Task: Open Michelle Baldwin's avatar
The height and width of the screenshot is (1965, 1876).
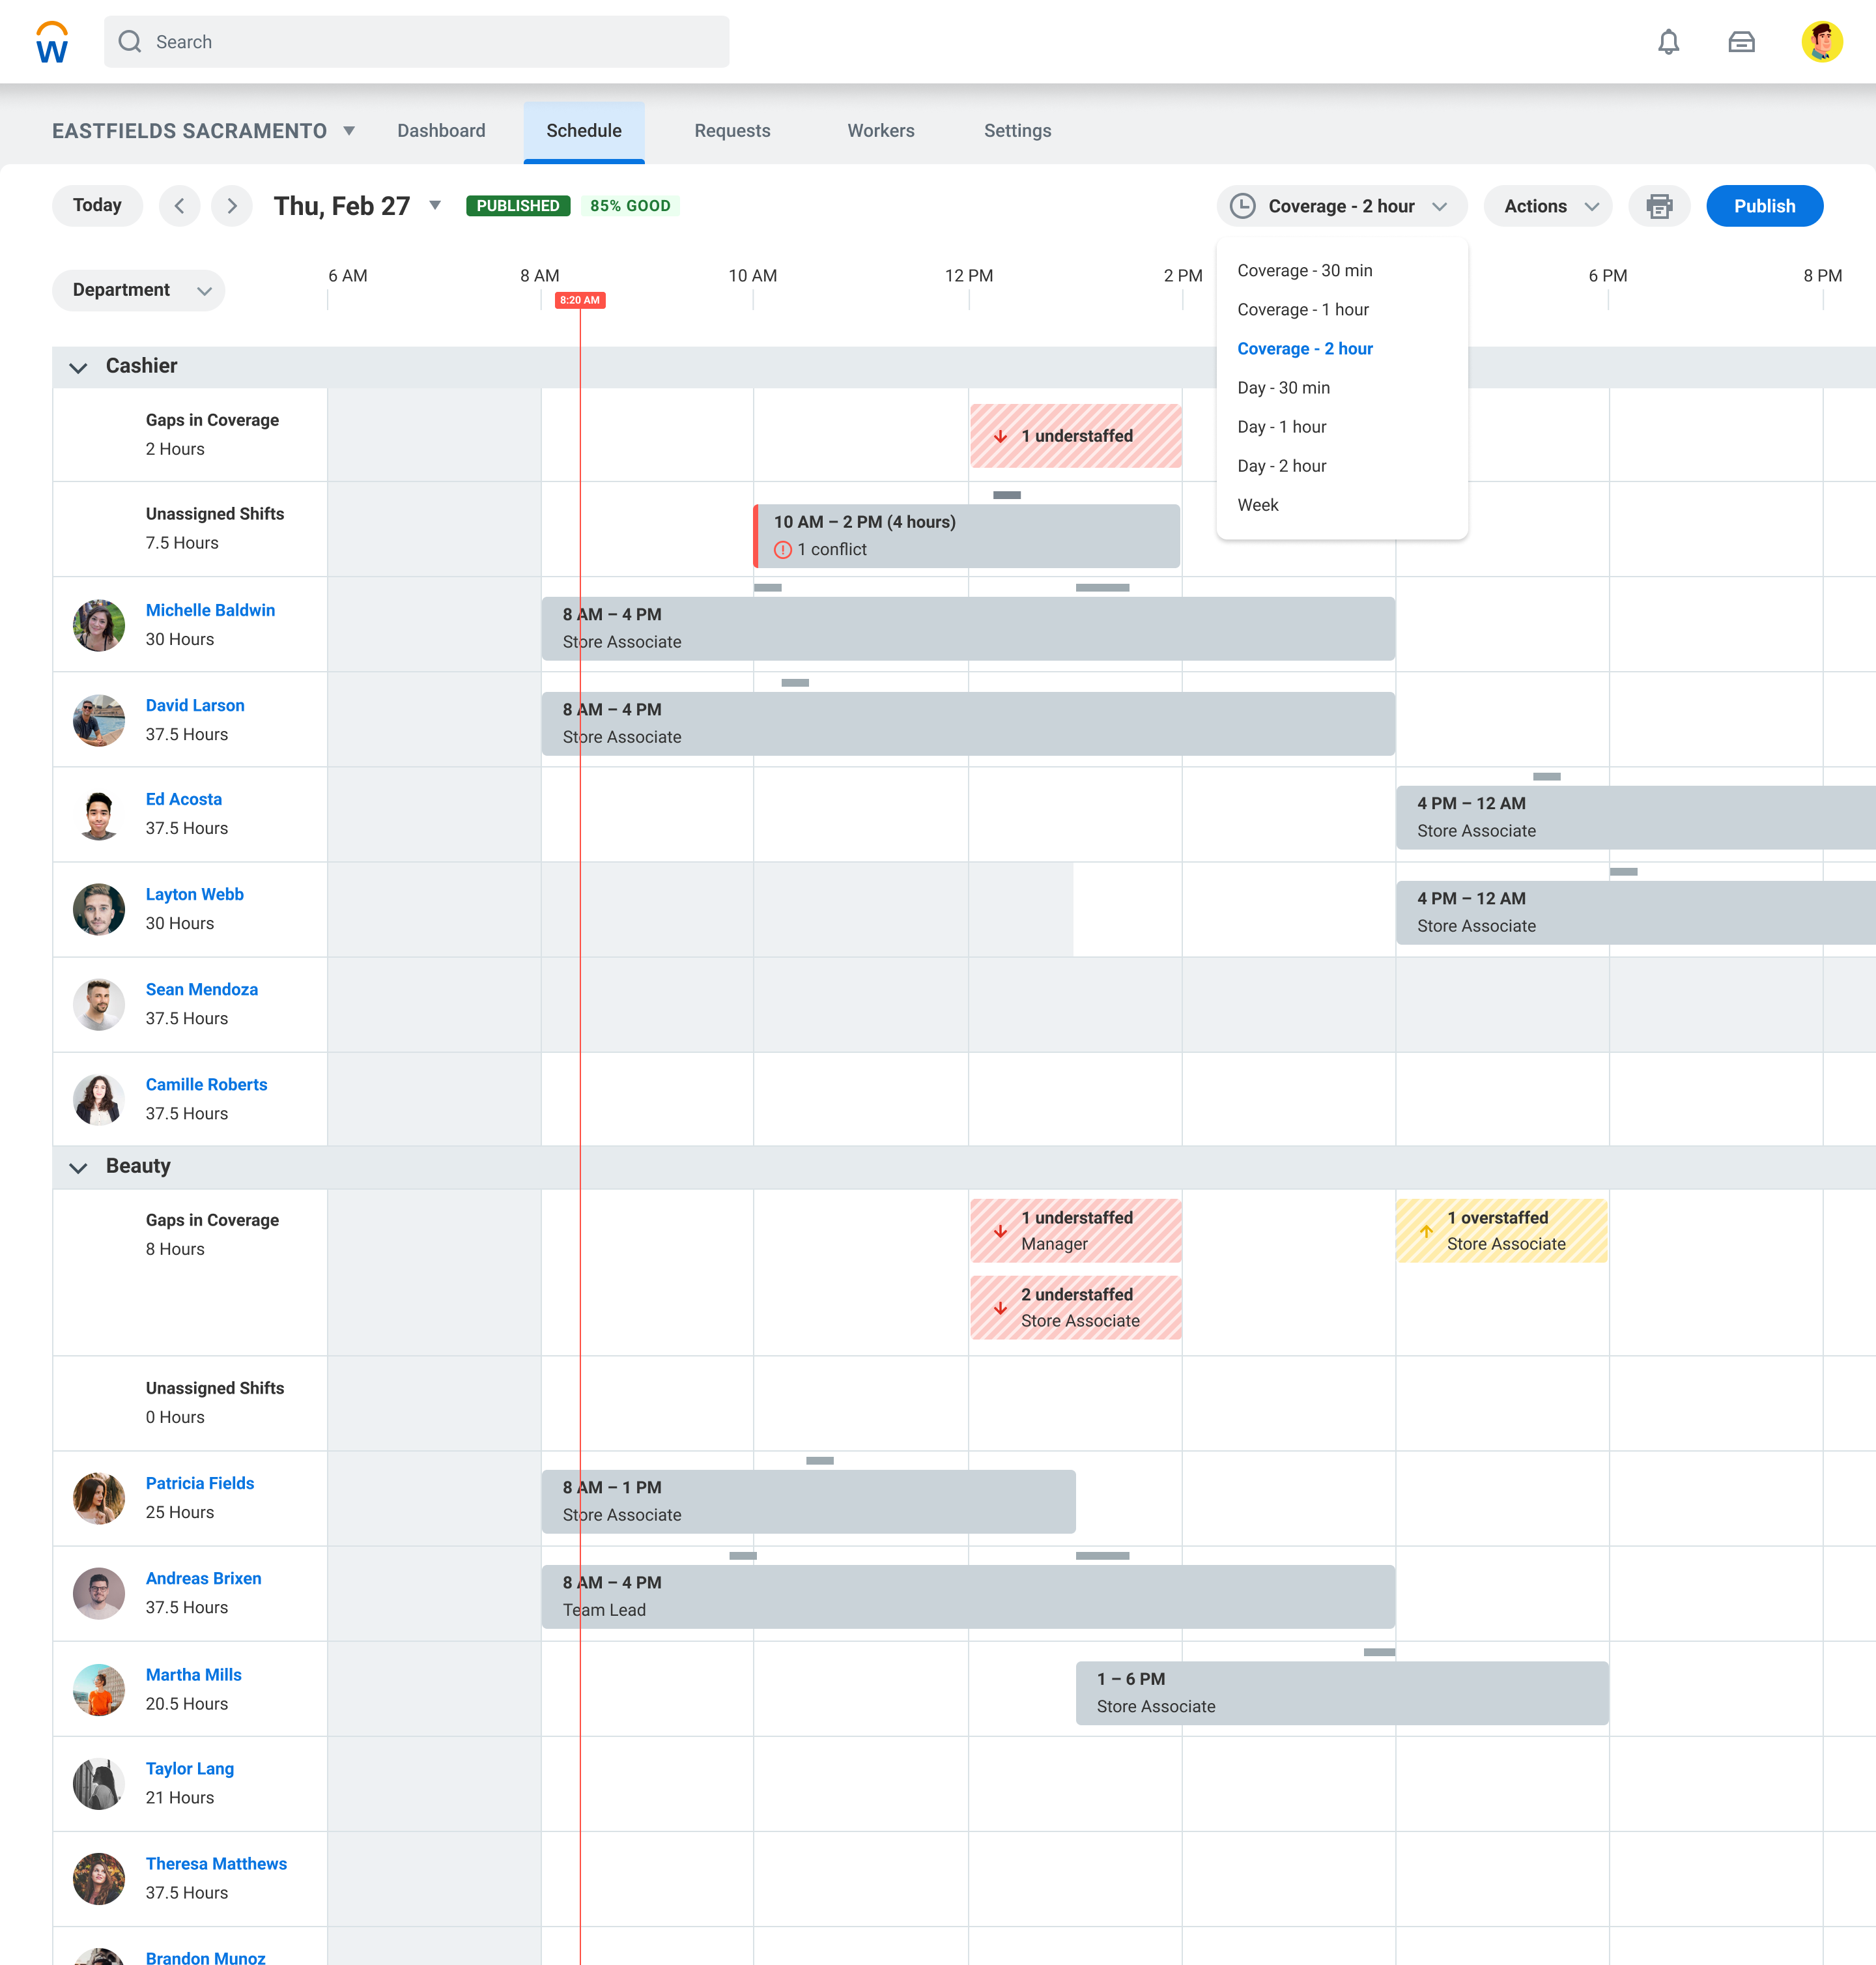Action: tap(99, 625)
